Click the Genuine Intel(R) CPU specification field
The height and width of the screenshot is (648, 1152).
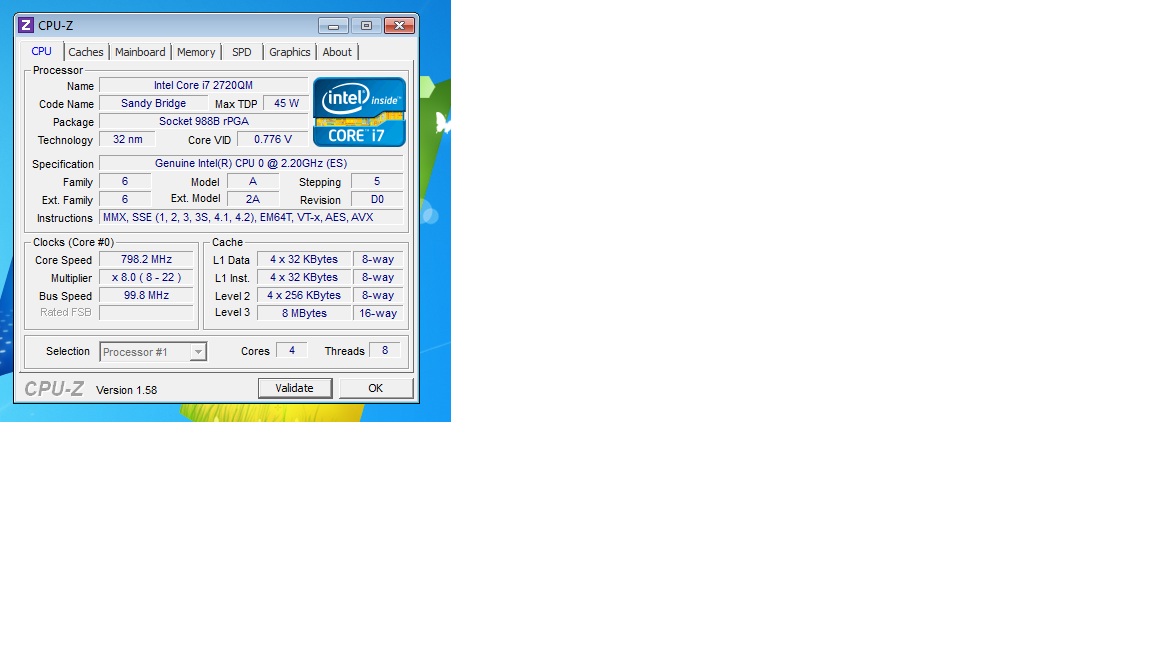tap(251, 163)
